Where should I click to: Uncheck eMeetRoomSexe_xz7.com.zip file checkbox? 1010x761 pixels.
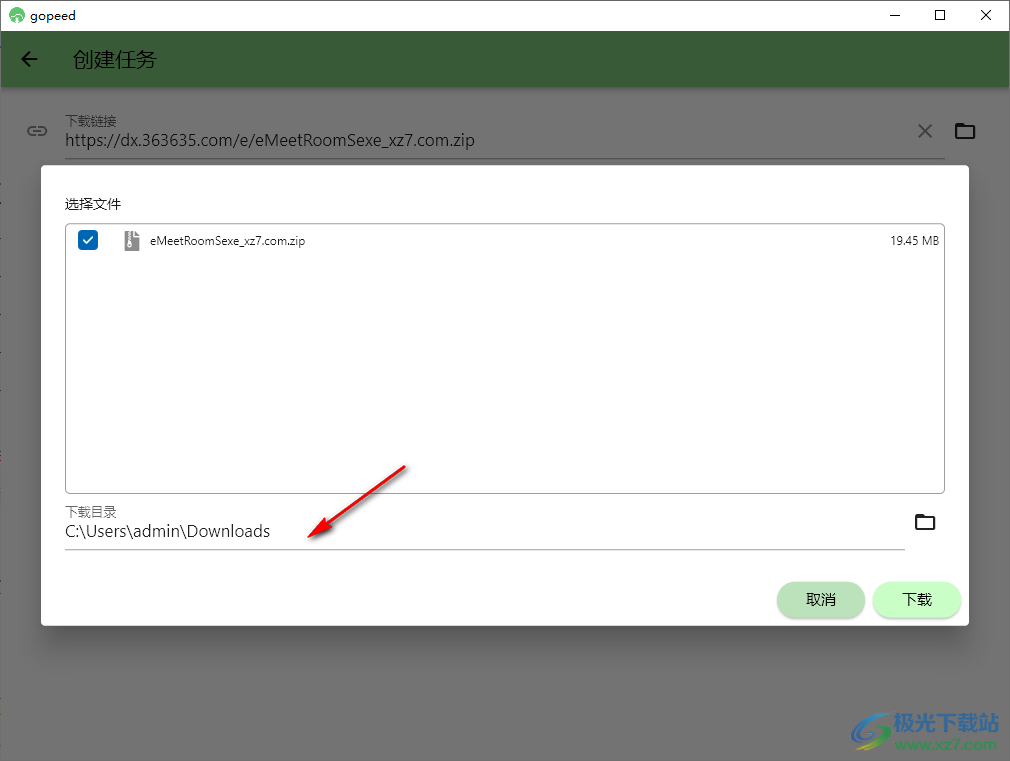click(x=88, y=240)
